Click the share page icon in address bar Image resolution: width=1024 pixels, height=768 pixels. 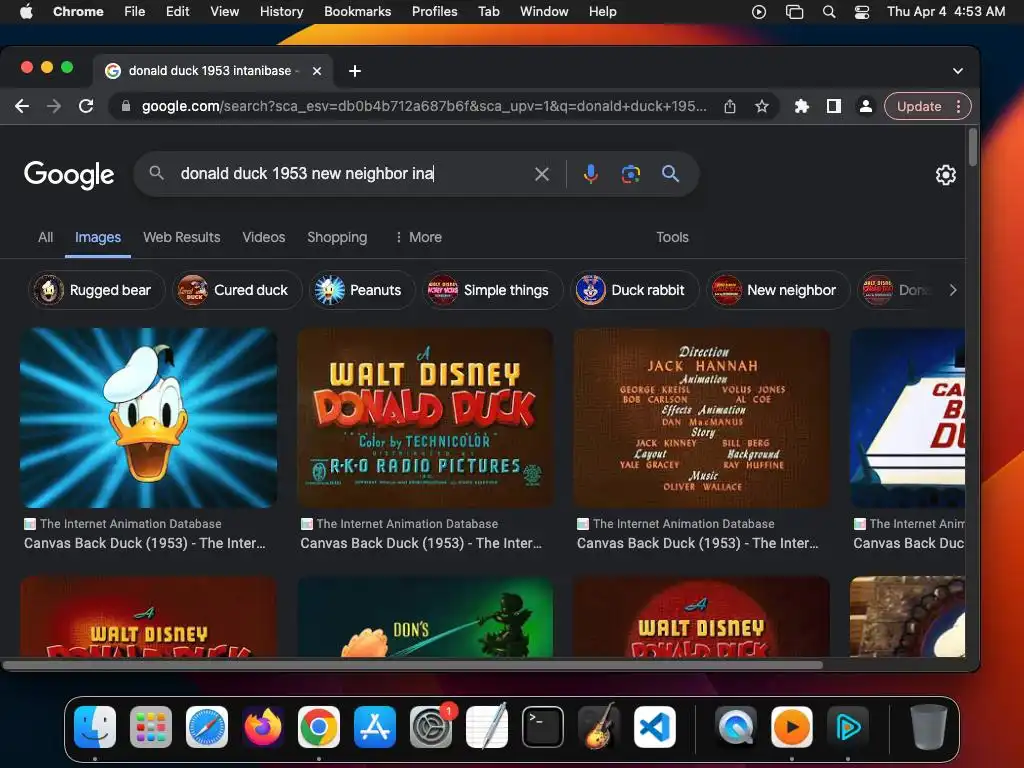coord(730,106)
